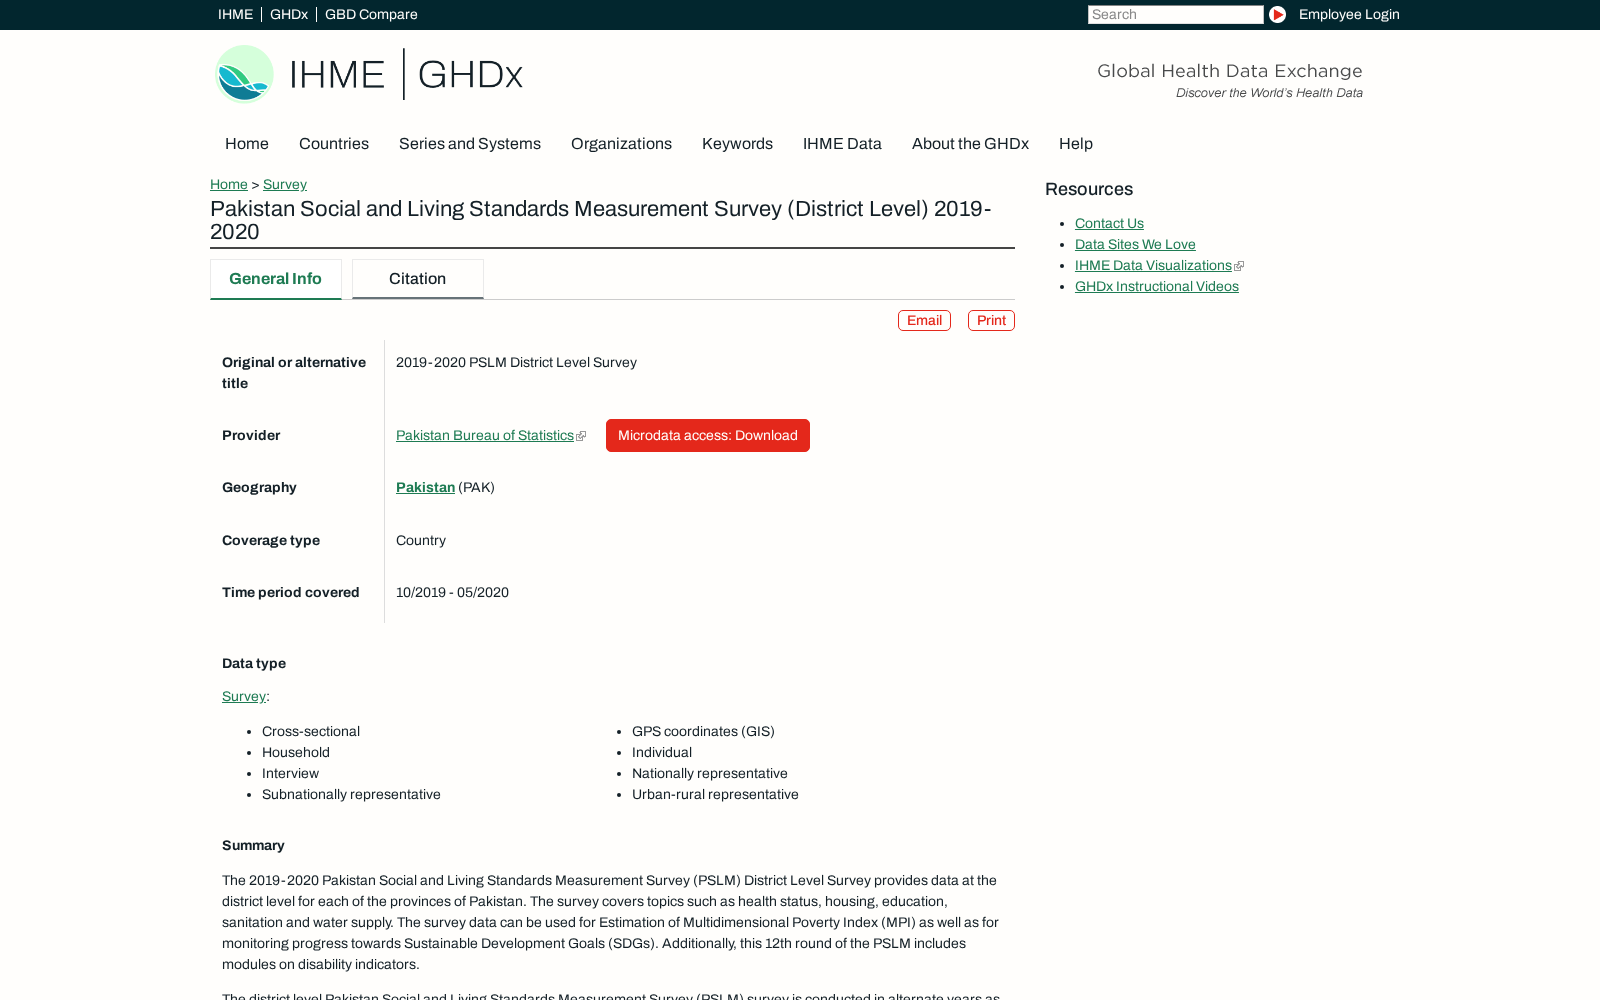Click the IHME leaf logo icon
1600x1000 pixels.
[244, 74]
